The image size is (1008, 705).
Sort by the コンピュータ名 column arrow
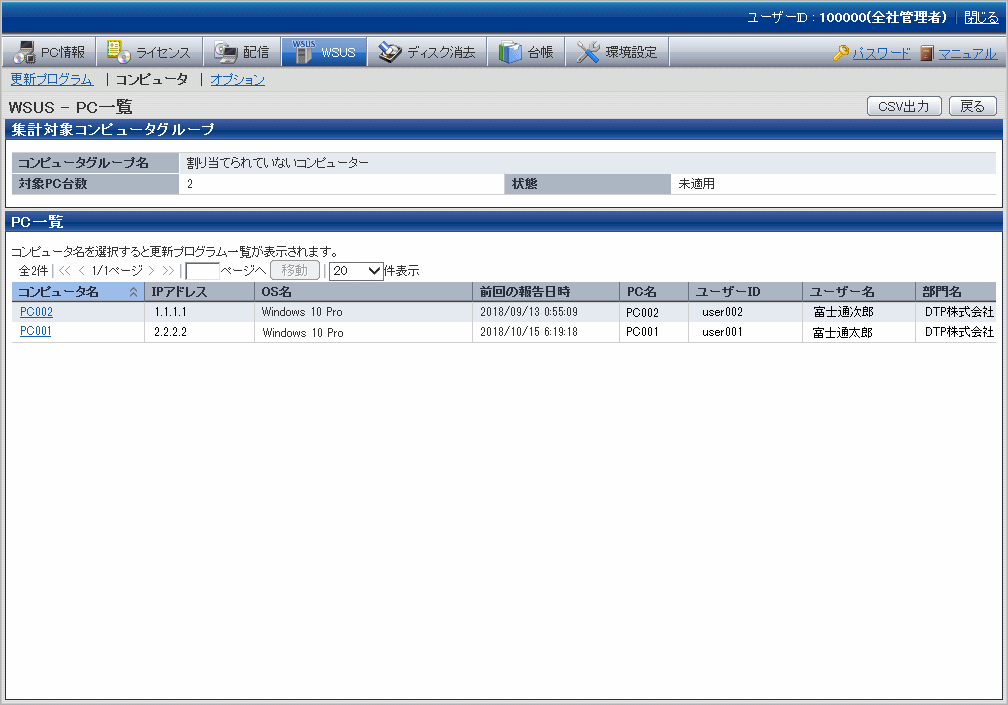133,292
